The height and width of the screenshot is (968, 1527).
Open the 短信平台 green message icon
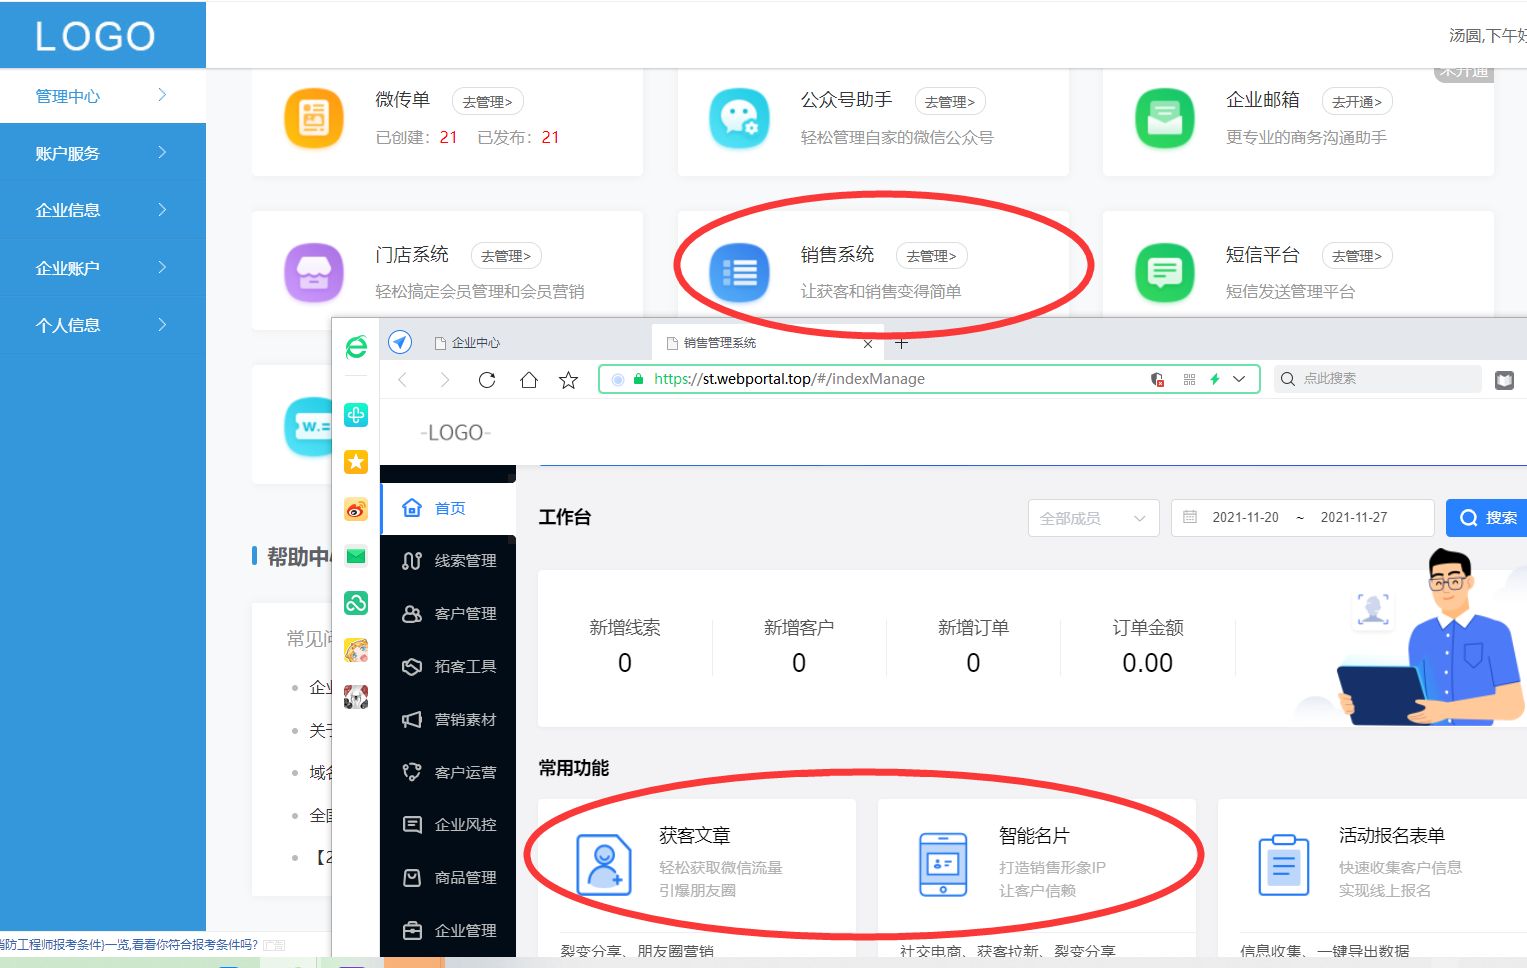point(1165,272)
